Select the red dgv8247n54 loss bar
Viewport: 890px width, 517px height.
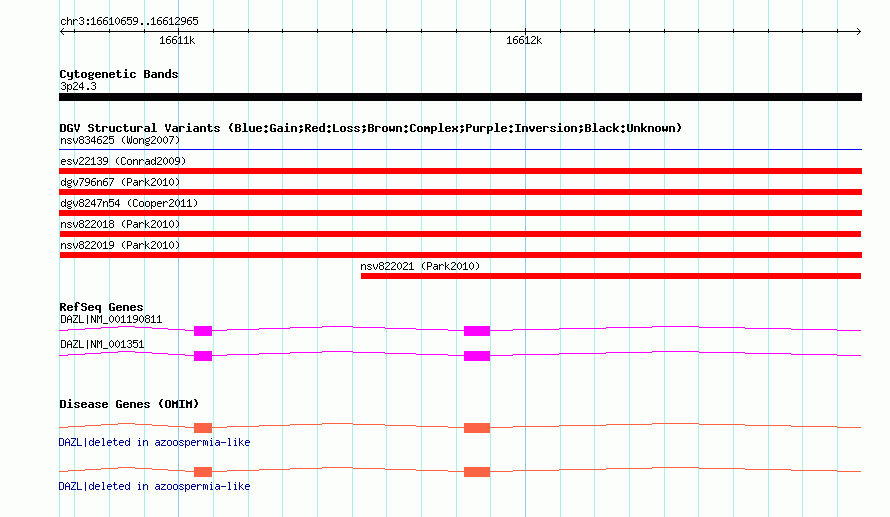point(460,213)
